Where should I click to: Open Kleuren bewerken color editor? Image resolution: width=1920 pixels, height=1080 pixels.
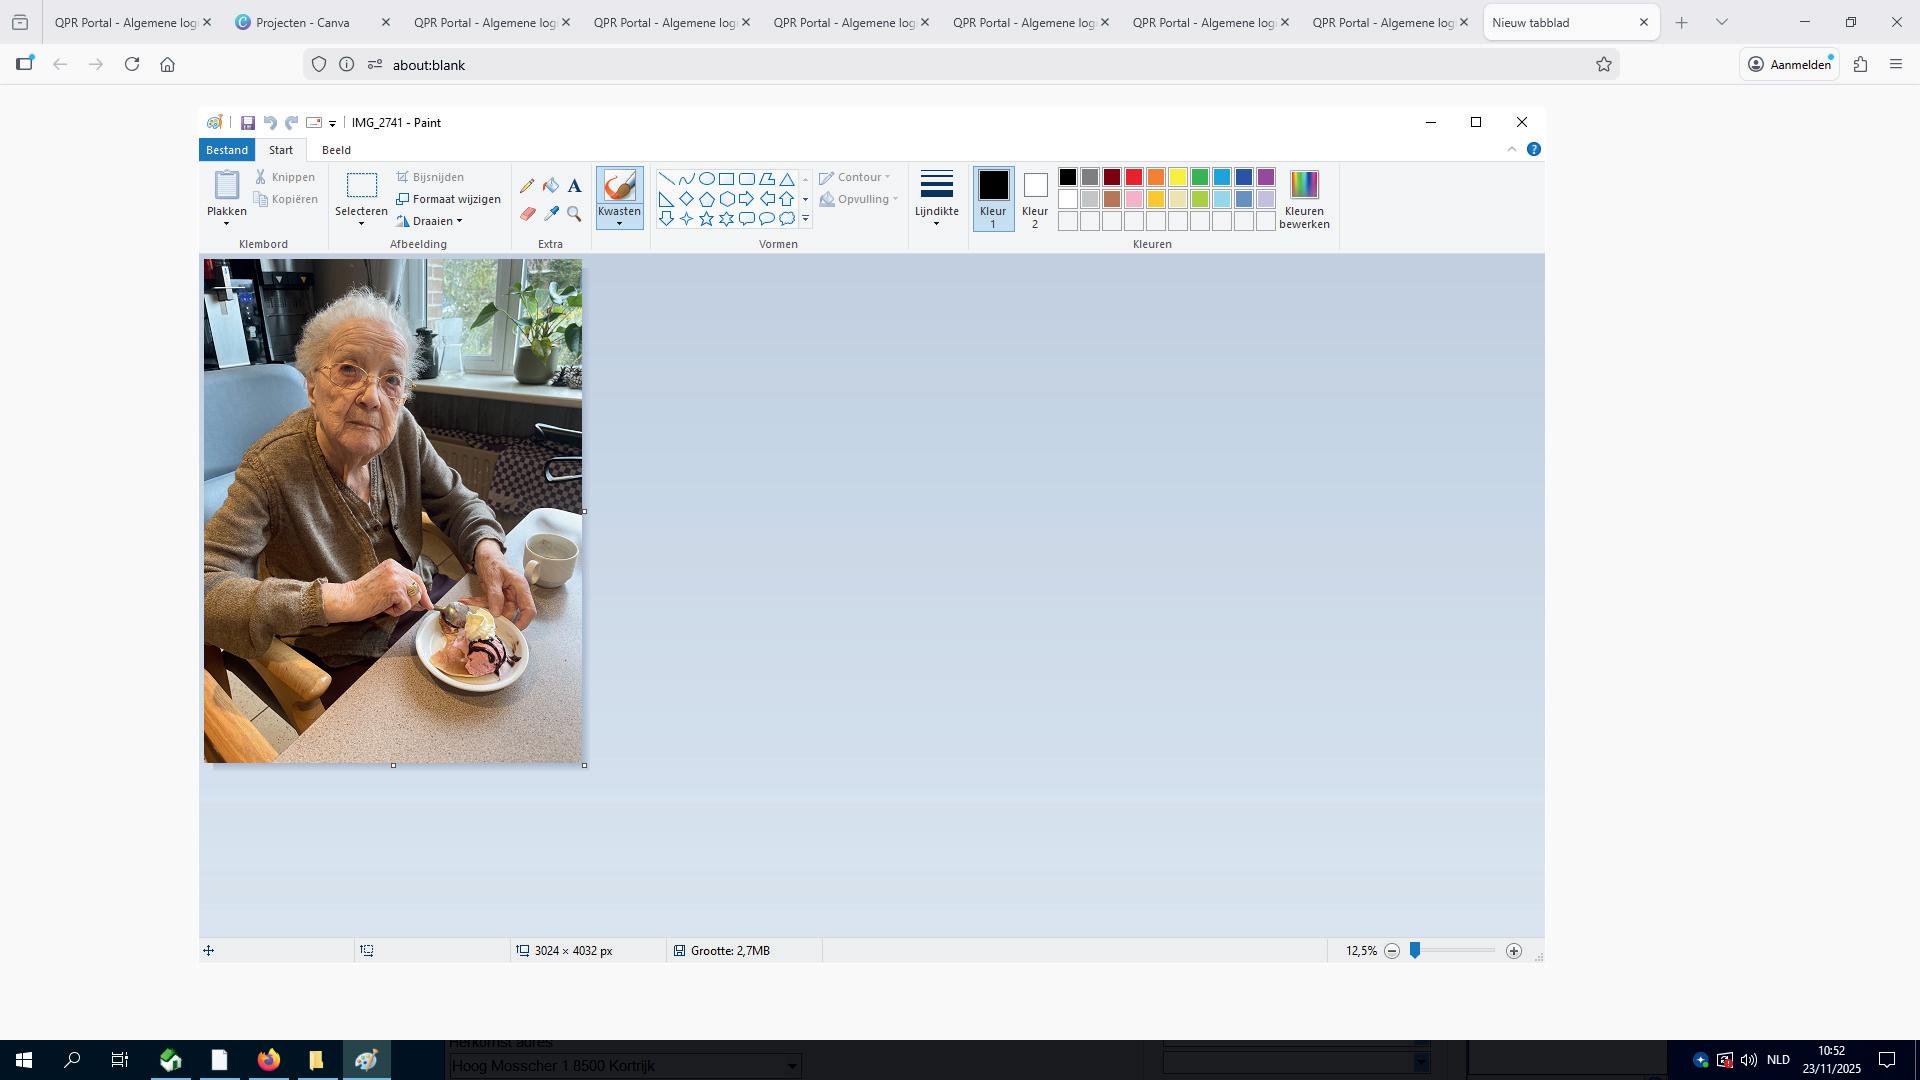(1304, 198)
